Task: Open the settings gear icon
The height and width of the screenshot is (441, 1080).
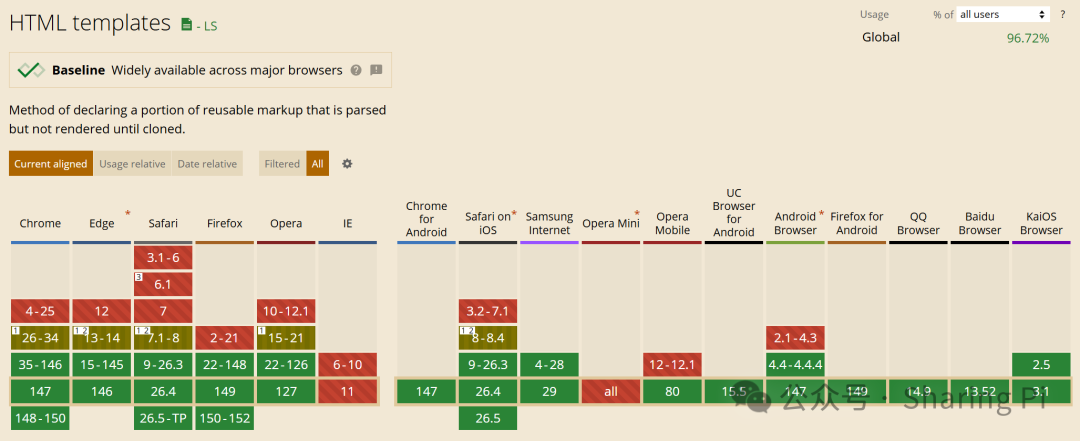Action: coord(347,164)
